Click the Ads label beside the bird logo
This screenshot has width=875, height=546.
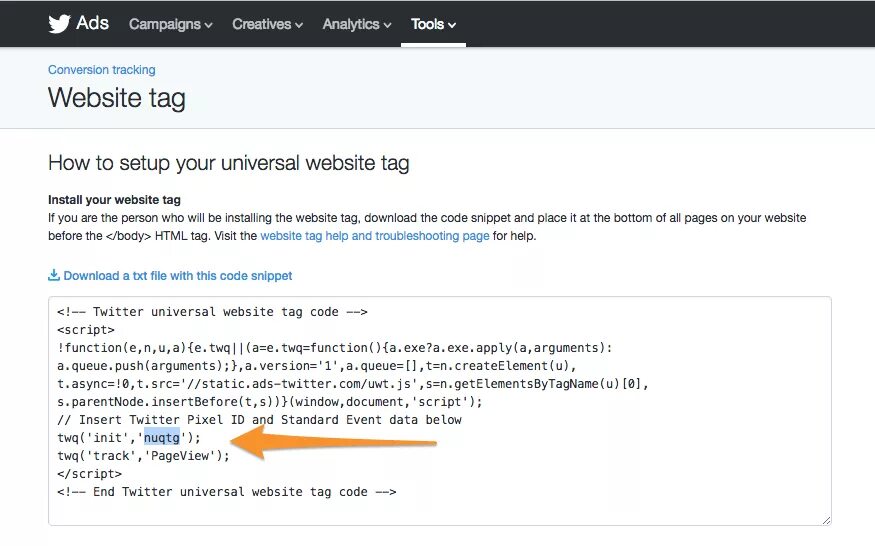click(92, 23)
